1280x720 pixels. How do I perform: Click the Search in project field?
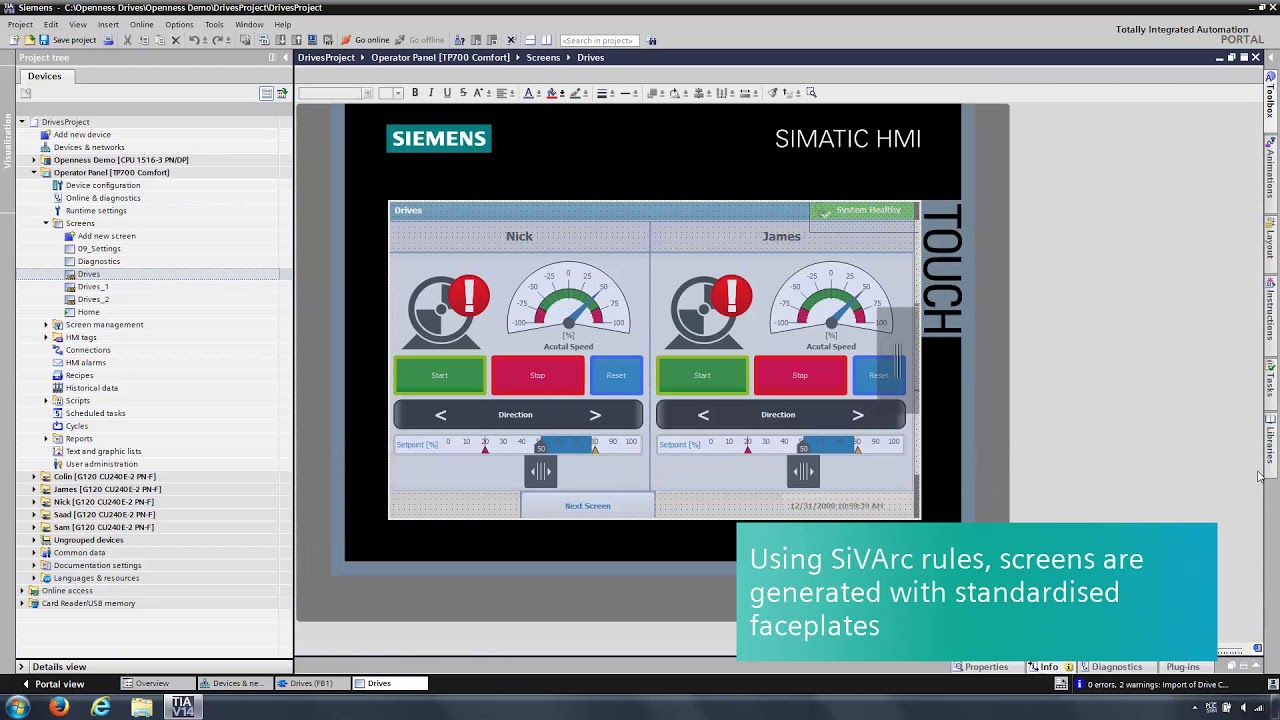coord(598,40)
